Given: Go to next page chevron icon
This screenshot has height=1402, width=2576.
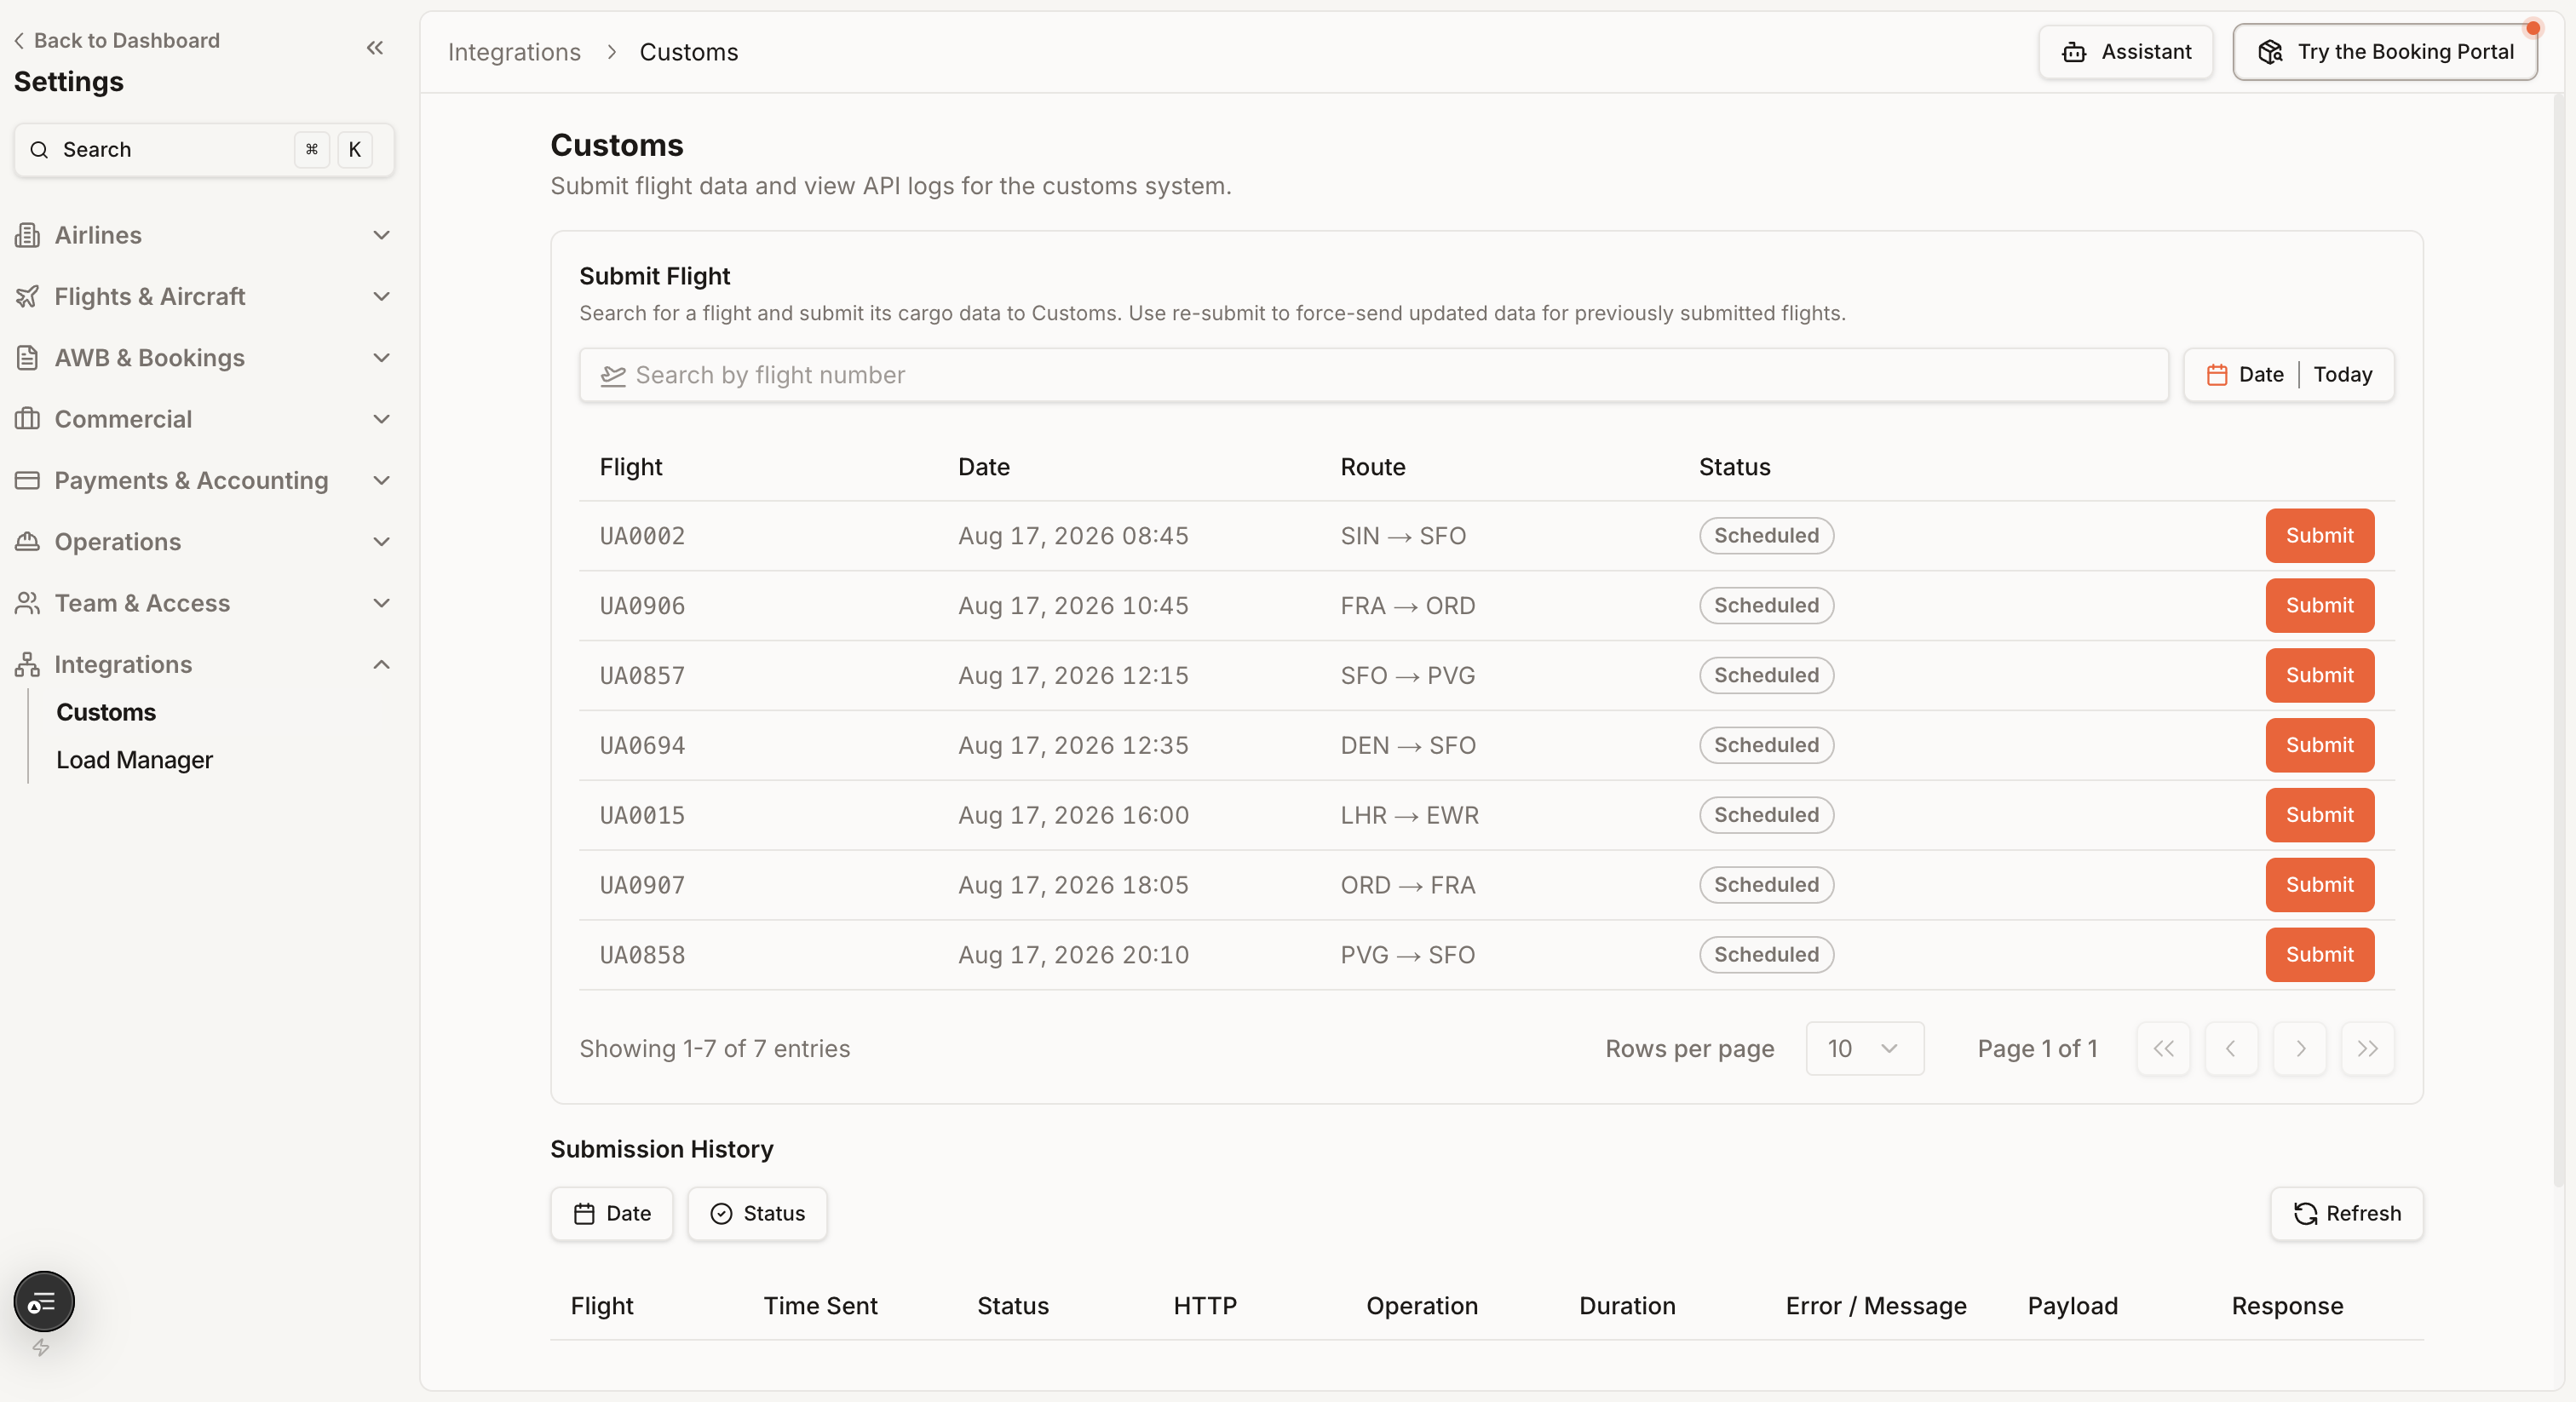Looking at the screenshot, I should (x=2299, y=1048).
